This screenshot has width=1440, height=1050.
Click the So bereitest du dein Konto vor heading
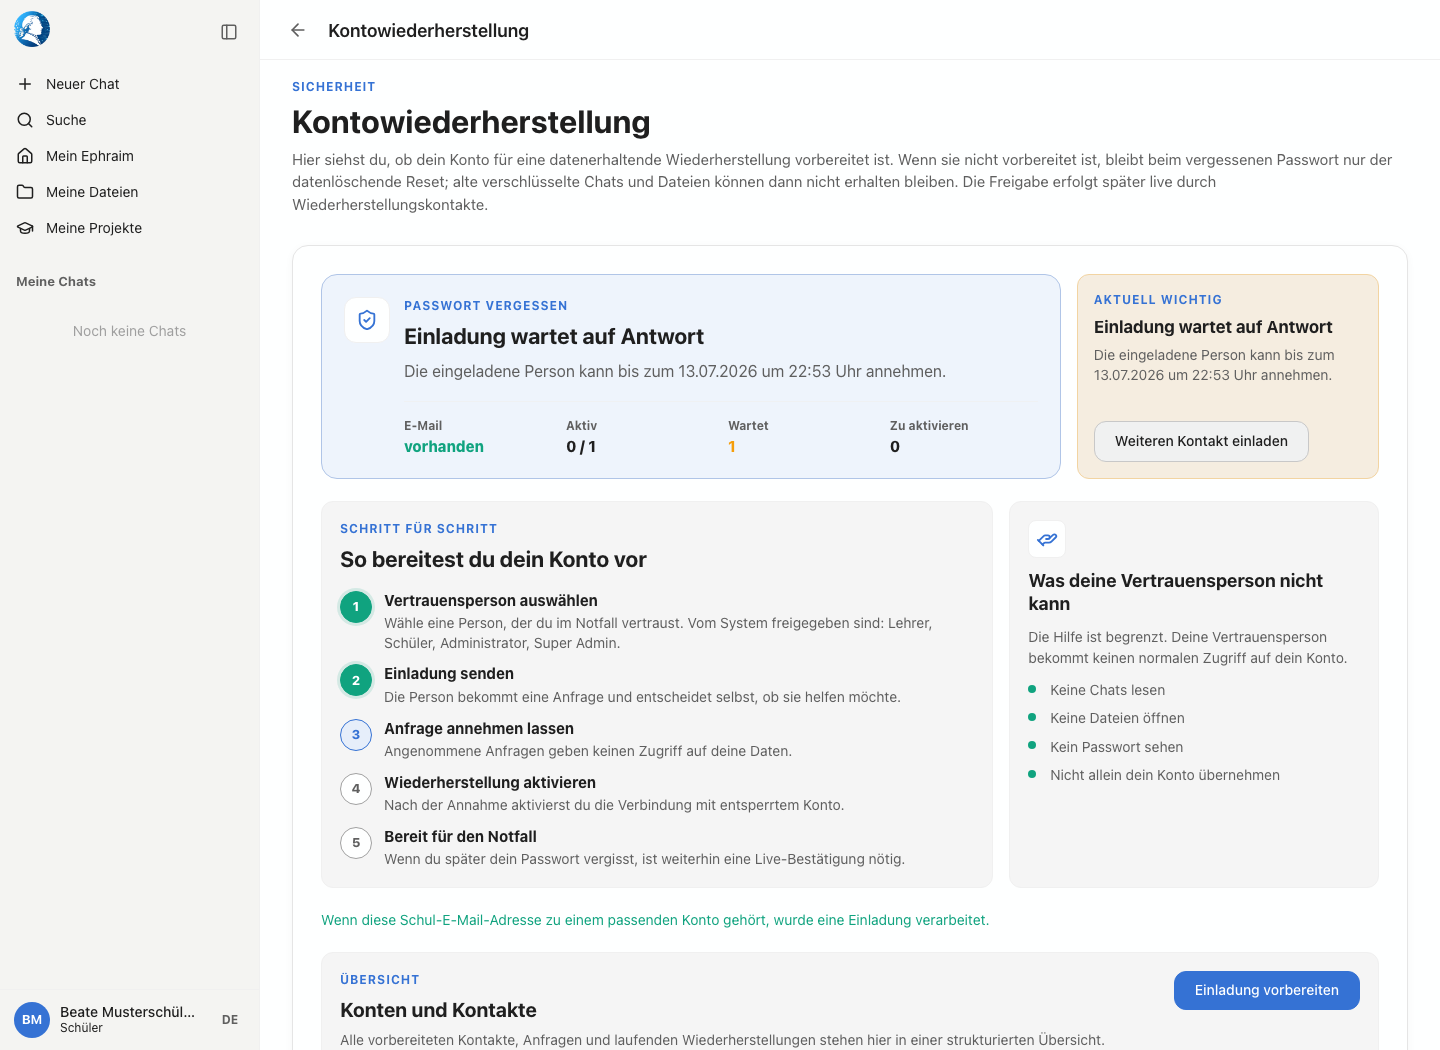tap(493, 560)
